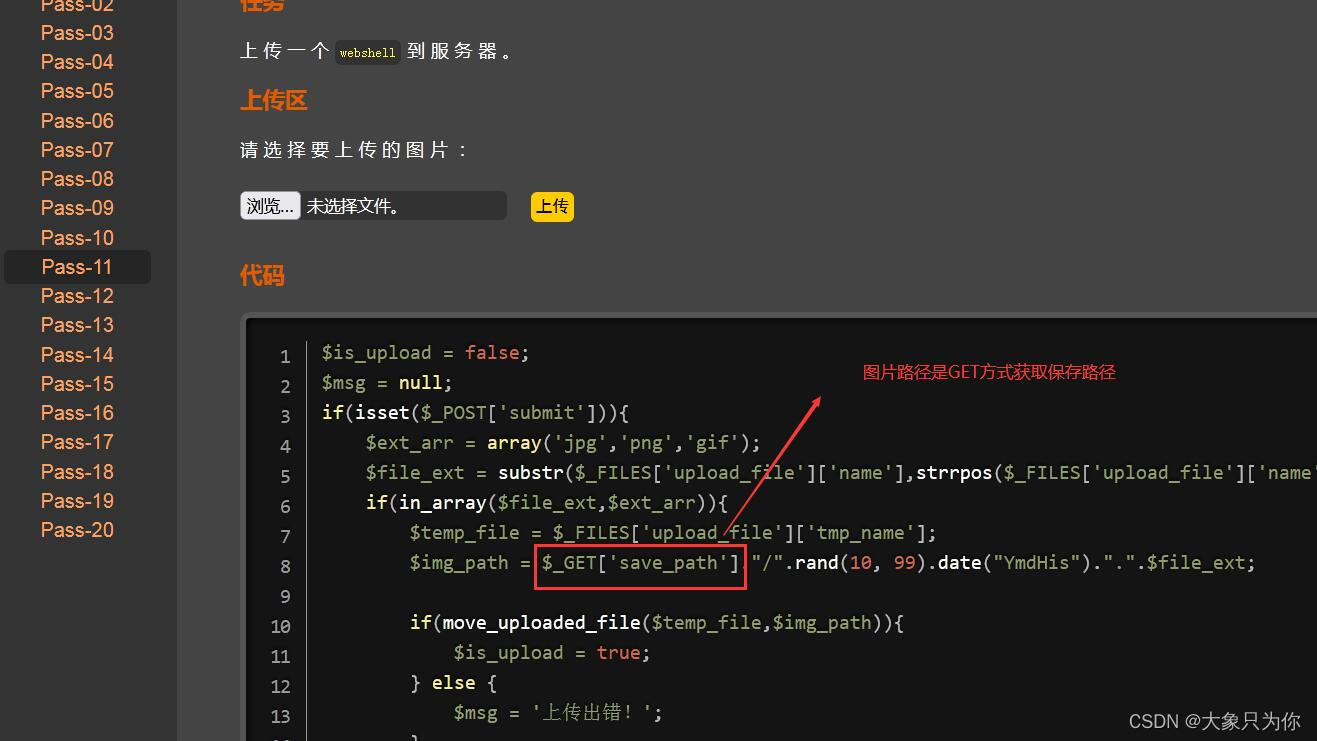Click $_GET['save_path'] in line 8
Image resolution: width=1317 pixels, height=741 pixels.
(x=640, y=563)
